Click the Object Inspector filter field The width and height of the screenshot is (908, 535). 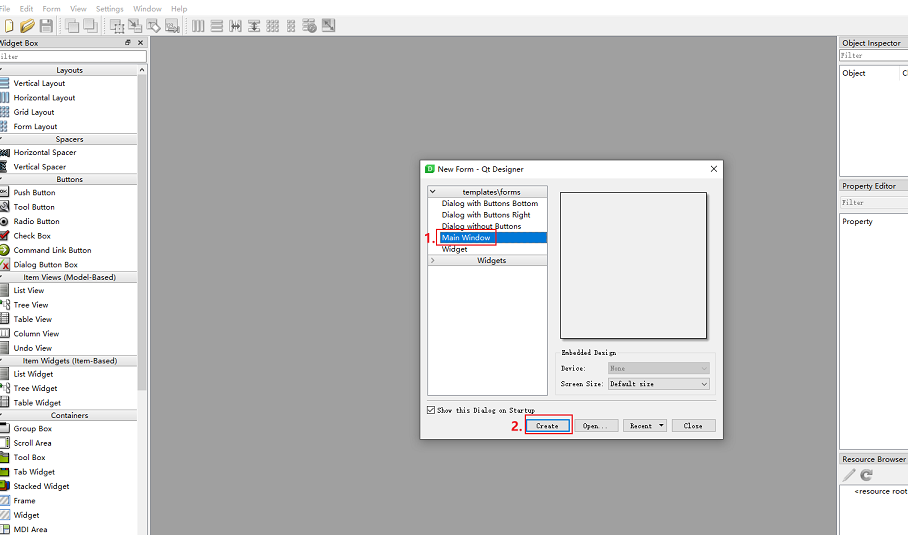pyautogui.click(x=874, y=56)
